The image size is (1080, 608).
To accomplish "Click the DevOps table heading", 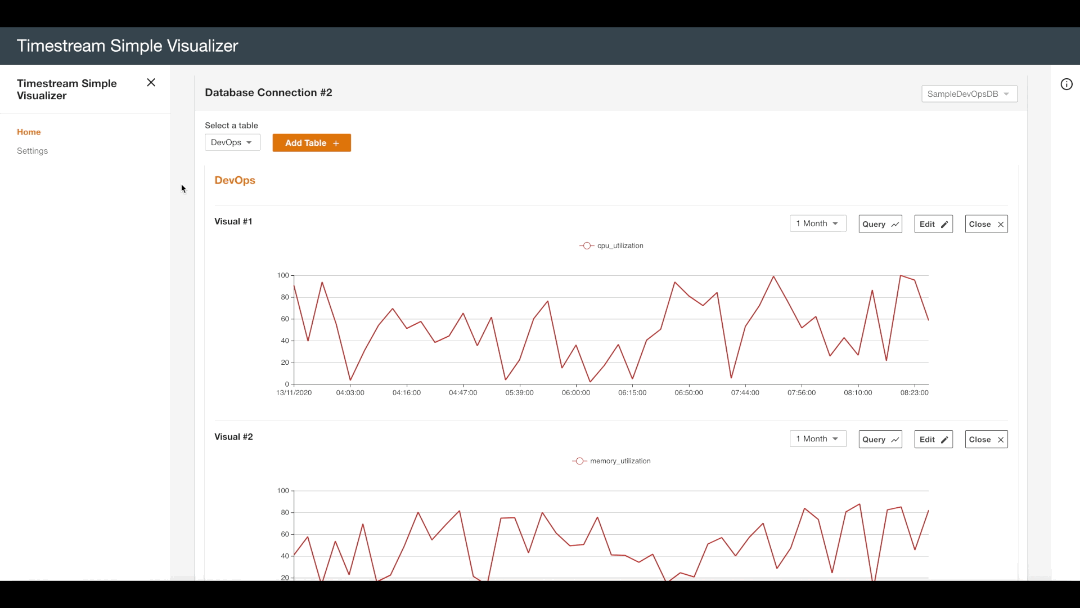I will (x=235, y=180).
